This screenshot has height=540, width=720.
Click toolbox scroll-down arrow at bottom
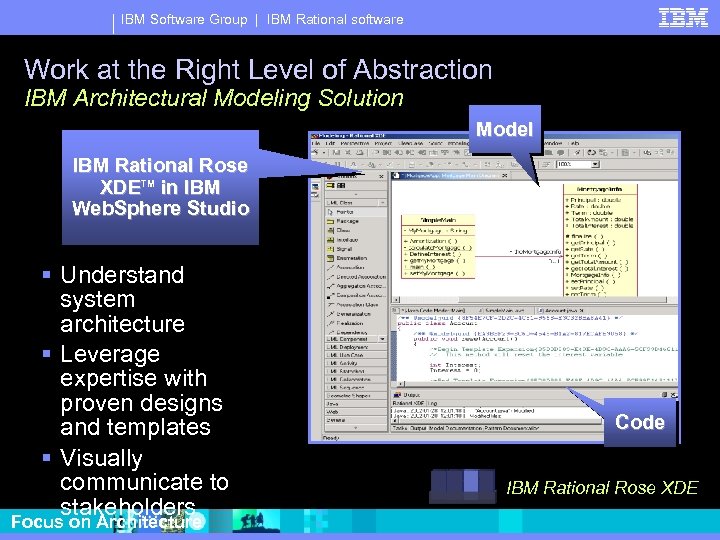pyautogui.click(x=356, y=428)
